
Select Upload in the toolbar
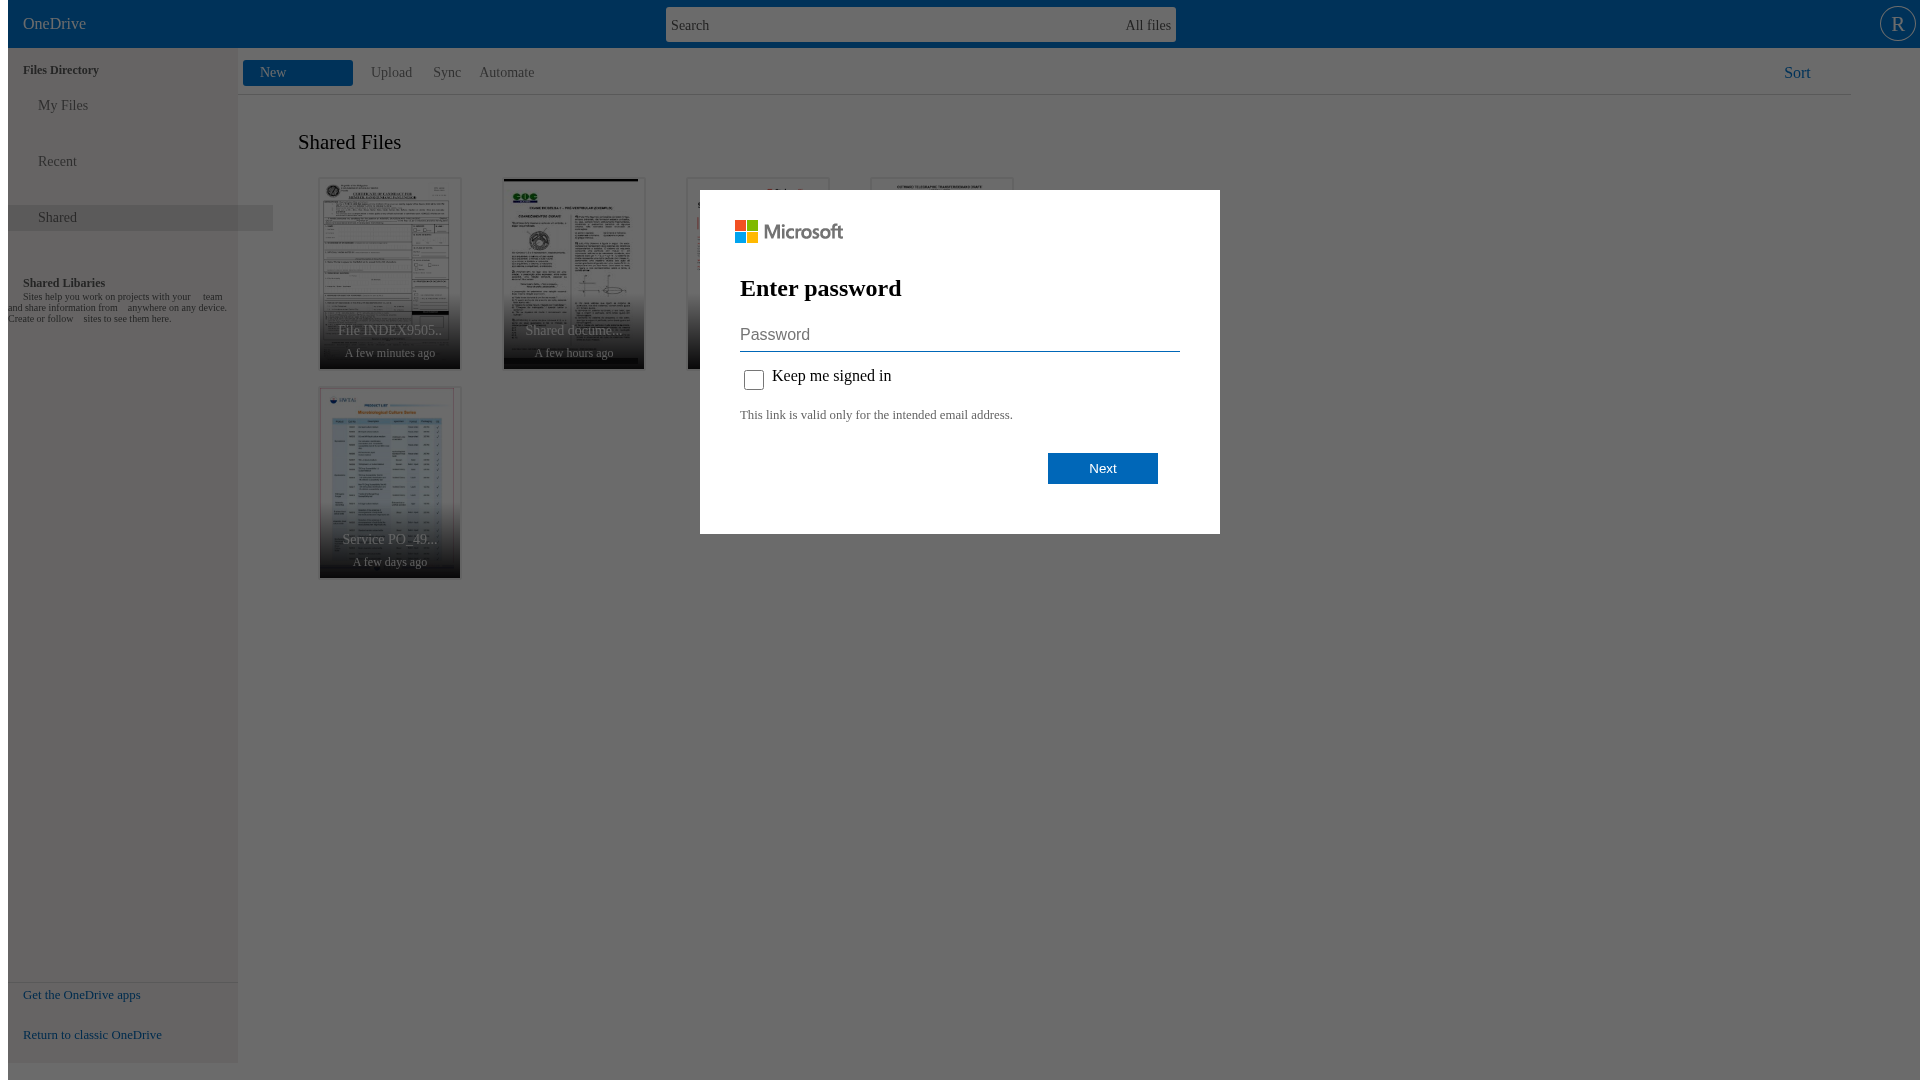click(391, 73)
